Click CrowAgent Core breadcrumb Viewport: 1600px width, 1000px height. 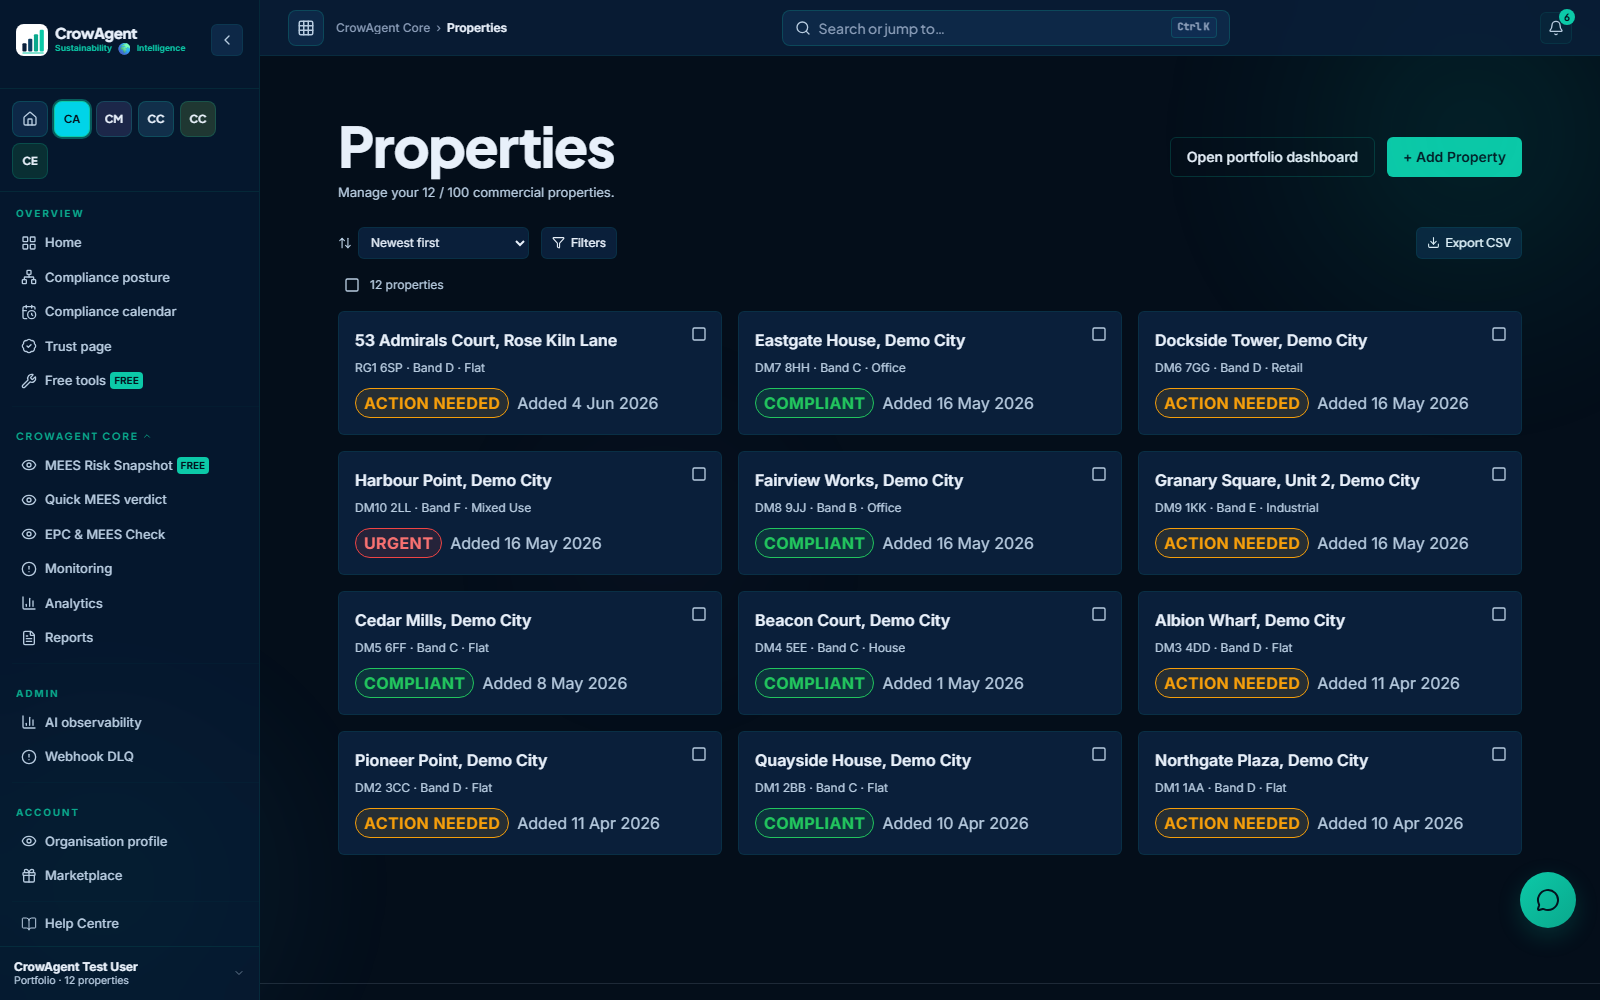(383, 28)
